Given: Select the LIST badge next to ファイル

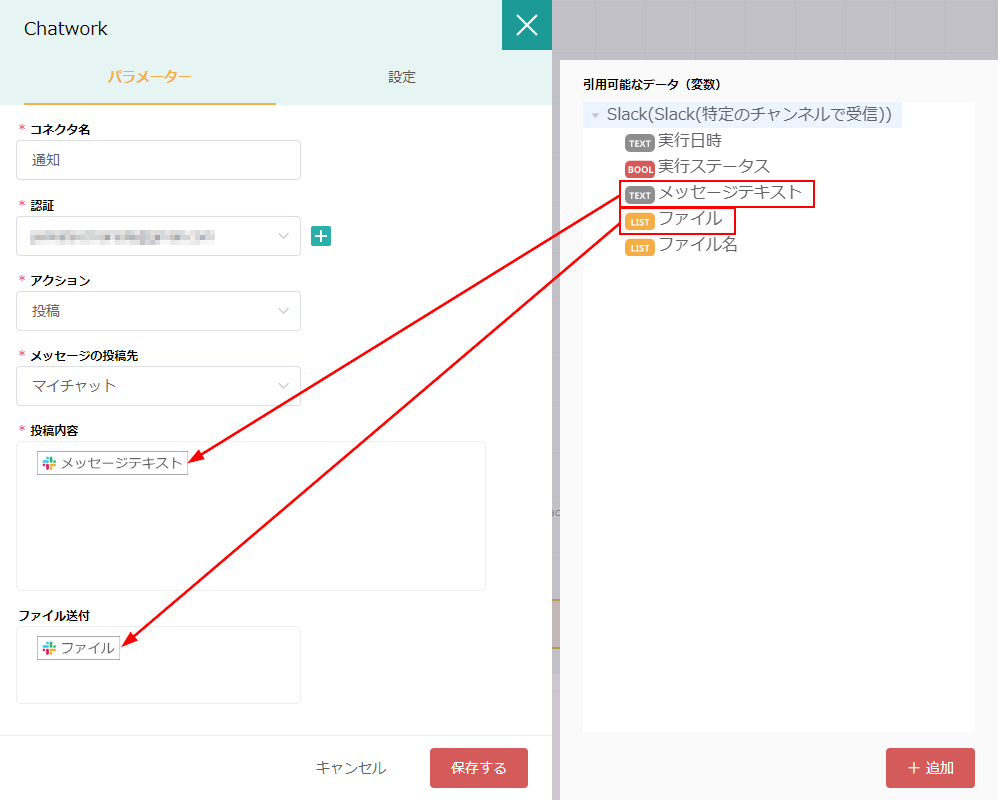Looking at the screenshot, I should pos(640,221).
